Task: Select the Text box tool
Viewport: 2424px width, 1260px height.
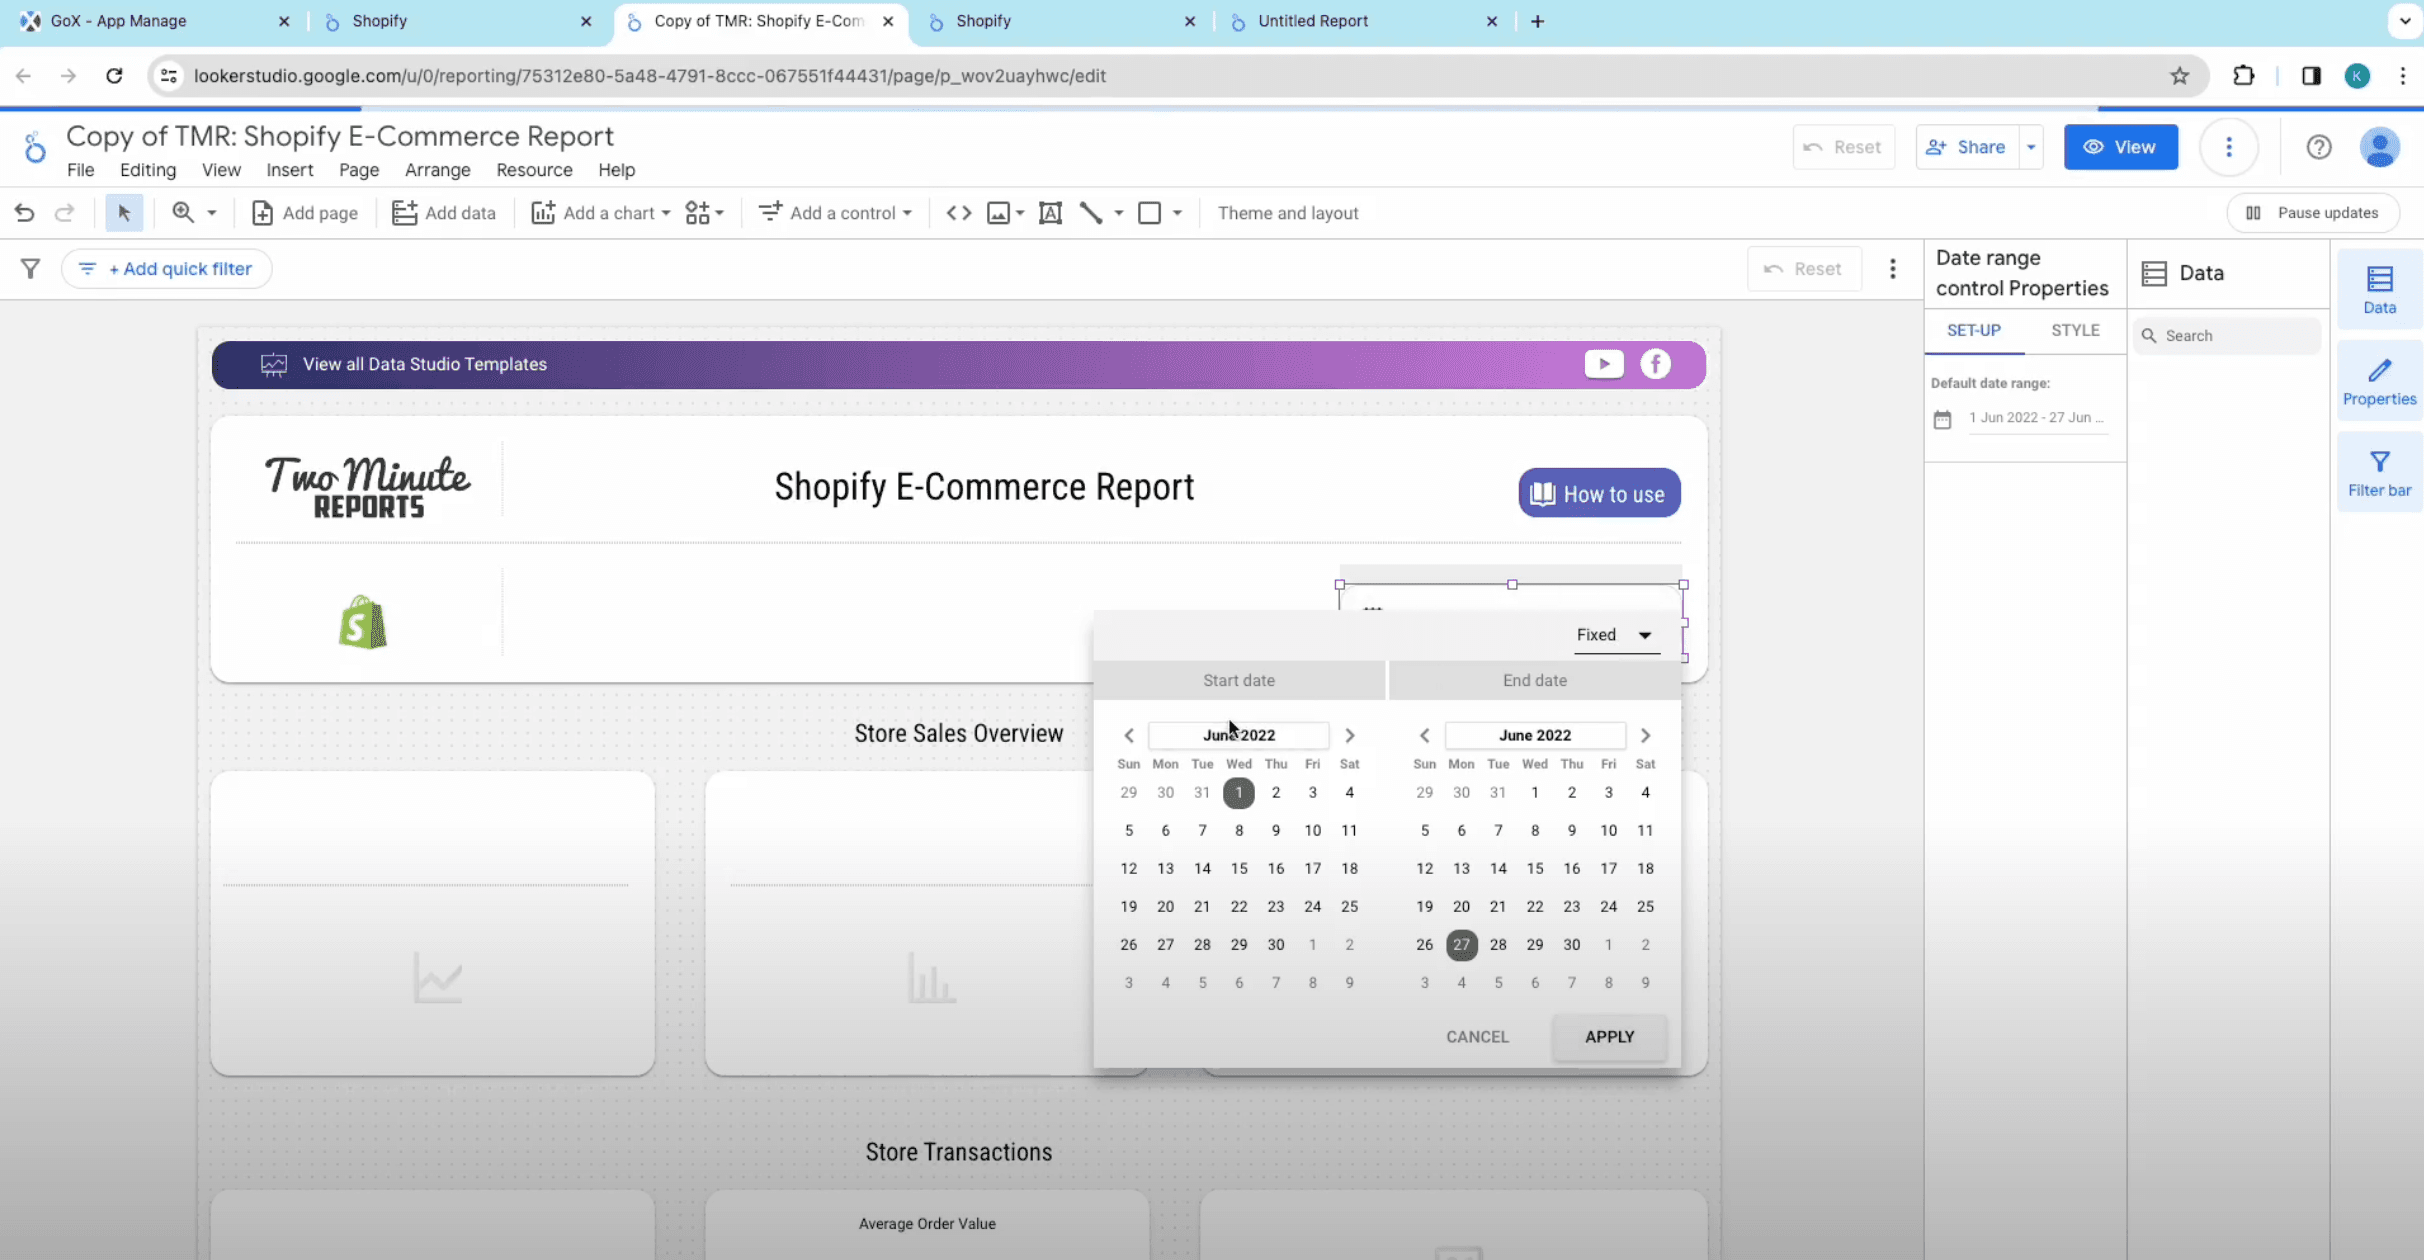Action: tap(1050, 213)
